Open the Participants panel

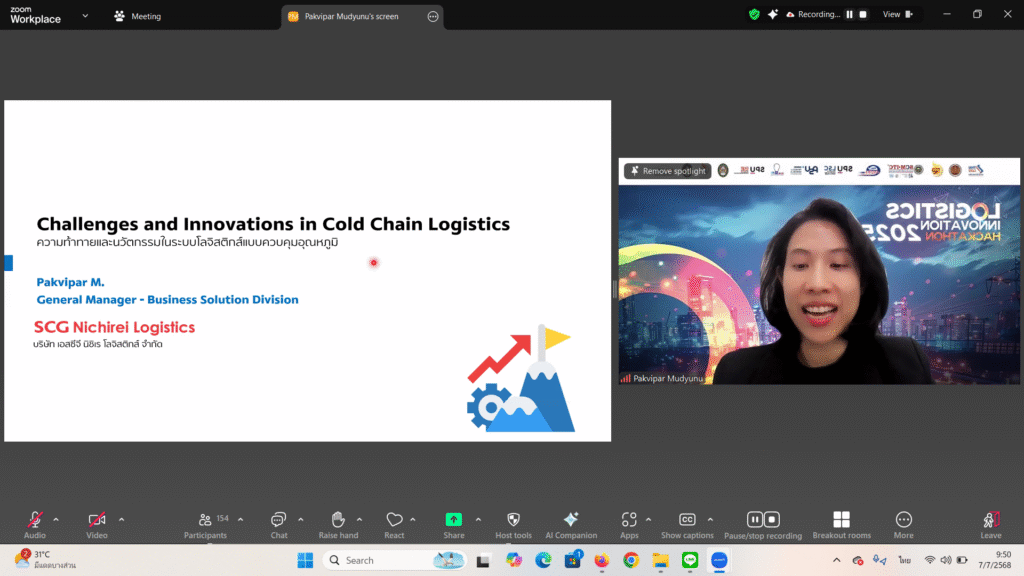coord(206,524)
